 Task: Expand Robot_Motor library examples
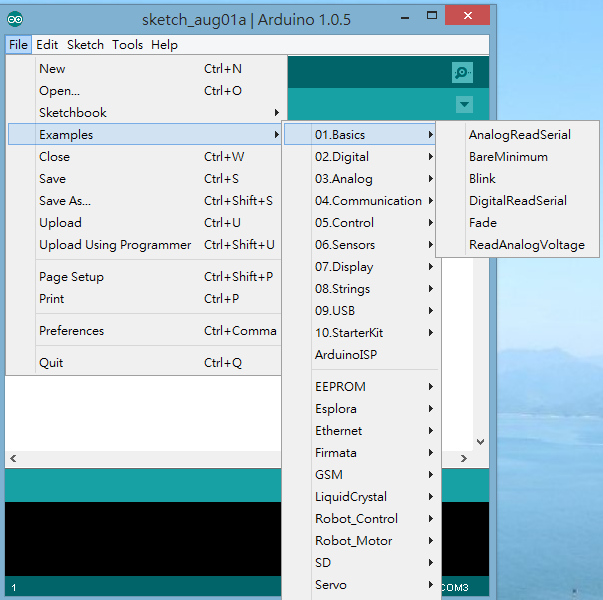point(361,540)
